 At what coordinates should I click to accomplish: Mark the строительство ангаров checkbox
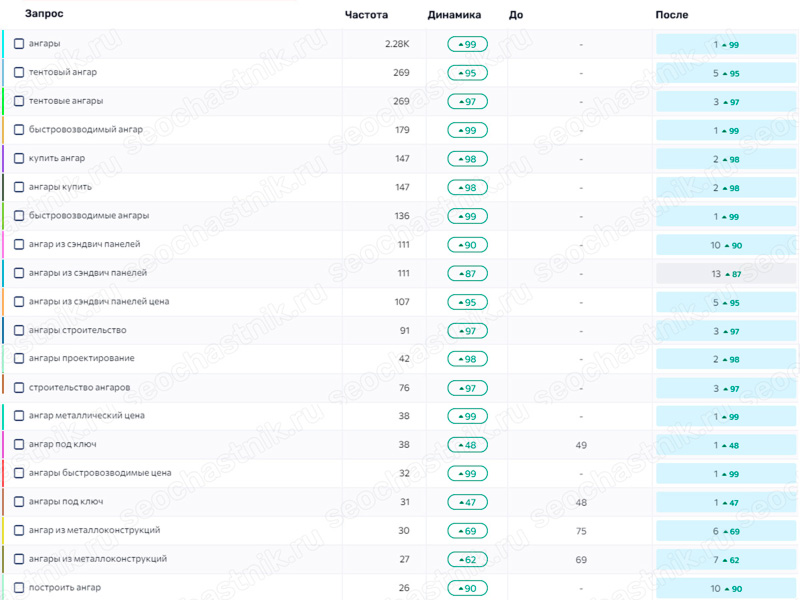[x=19, y=388]
